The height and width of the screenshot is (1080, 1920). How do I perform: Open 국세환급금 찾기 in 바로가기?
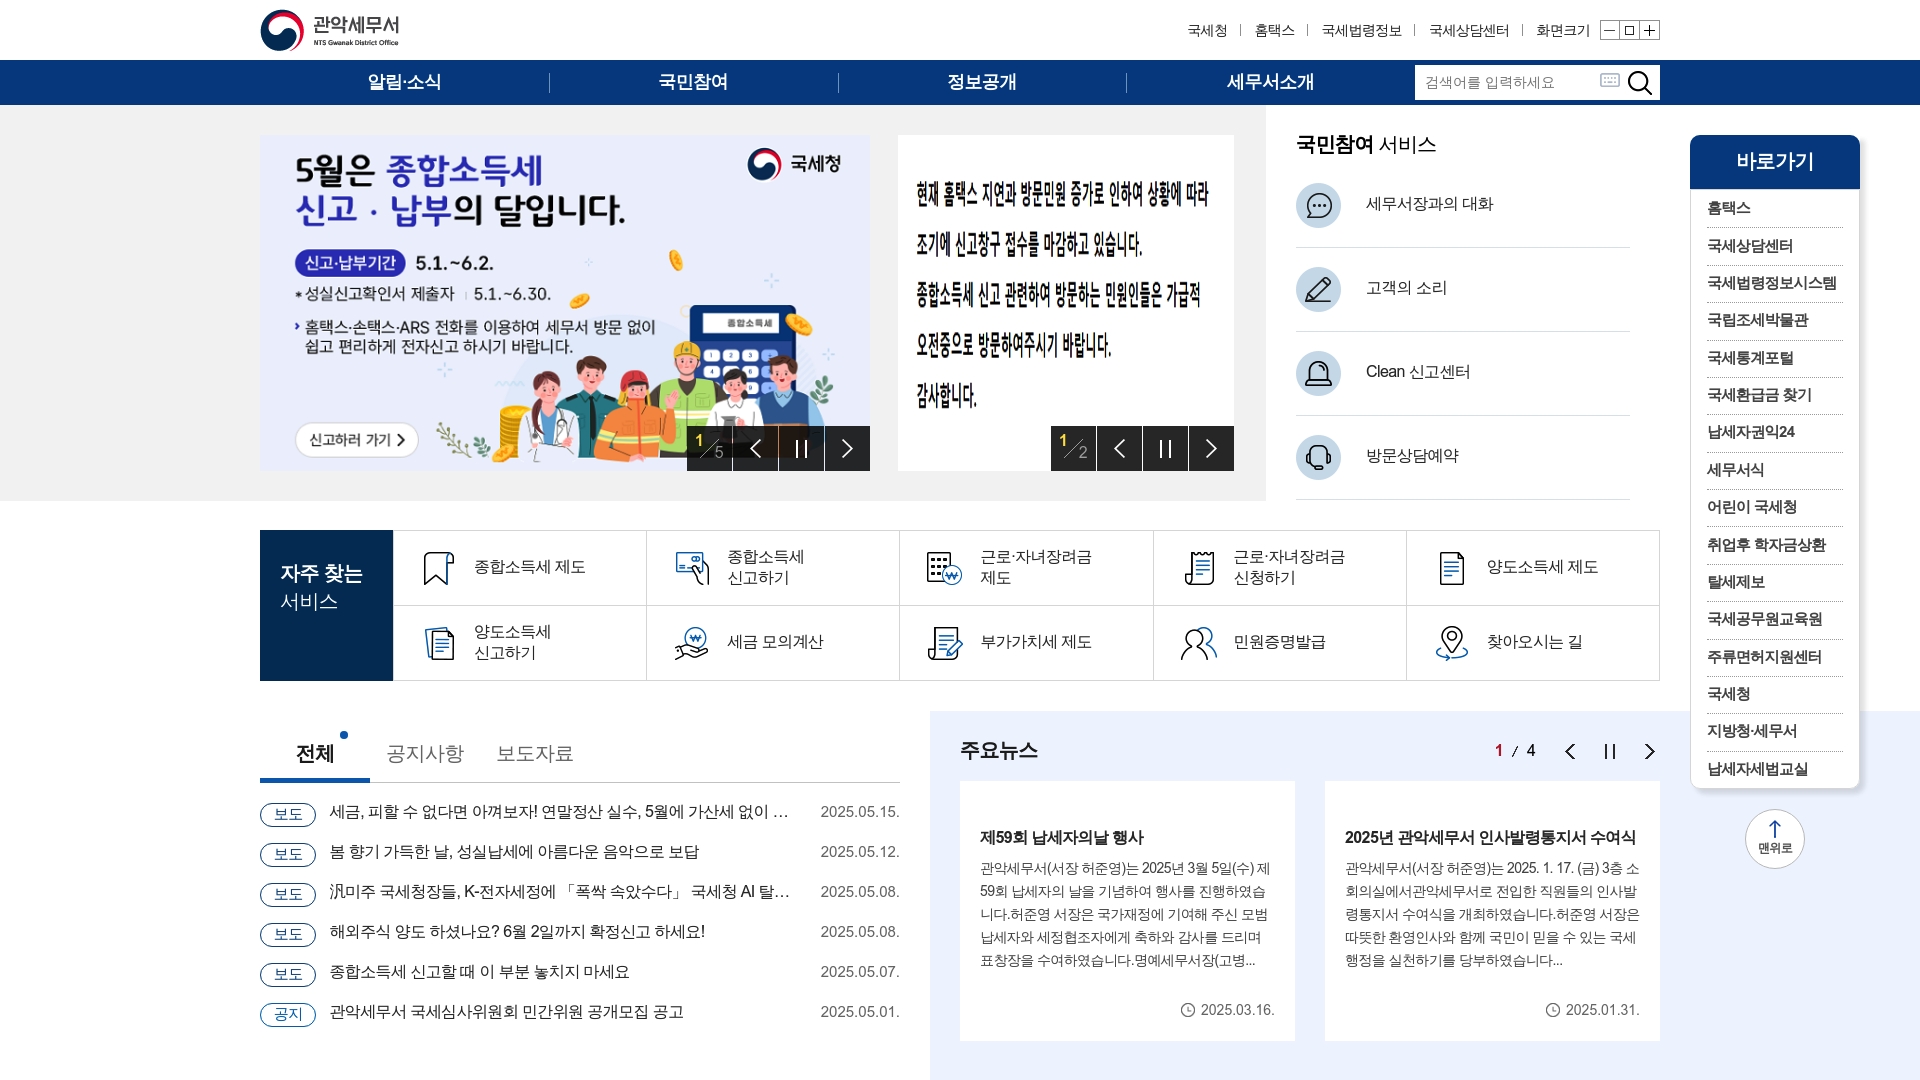tap(1759, 395)
